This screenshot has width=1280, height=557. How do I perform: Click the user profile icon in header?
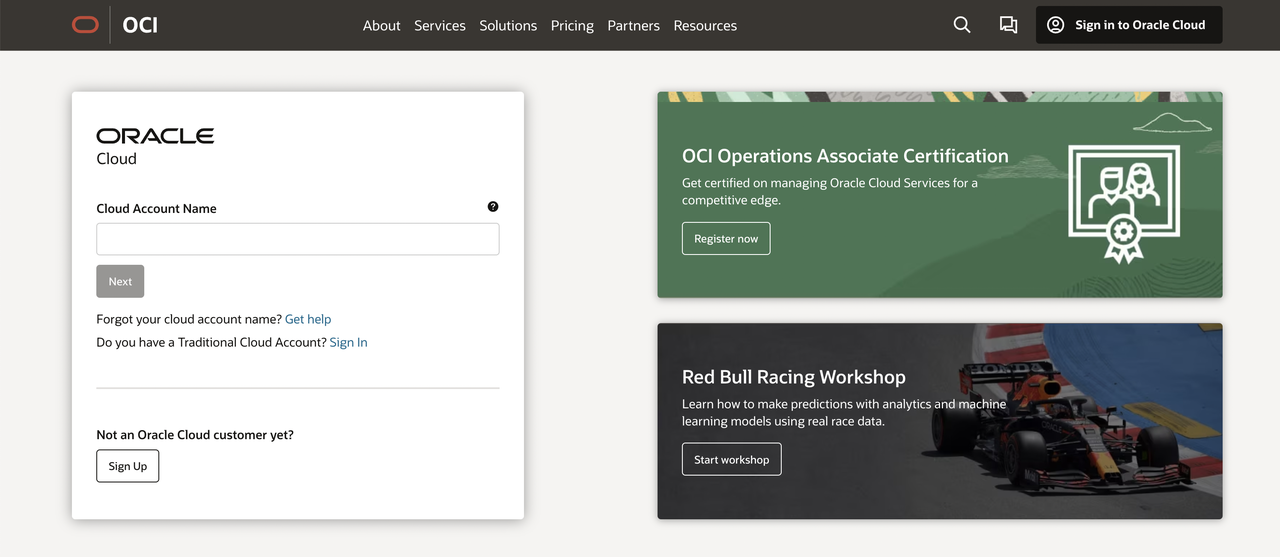click(x=1055, y=25)
